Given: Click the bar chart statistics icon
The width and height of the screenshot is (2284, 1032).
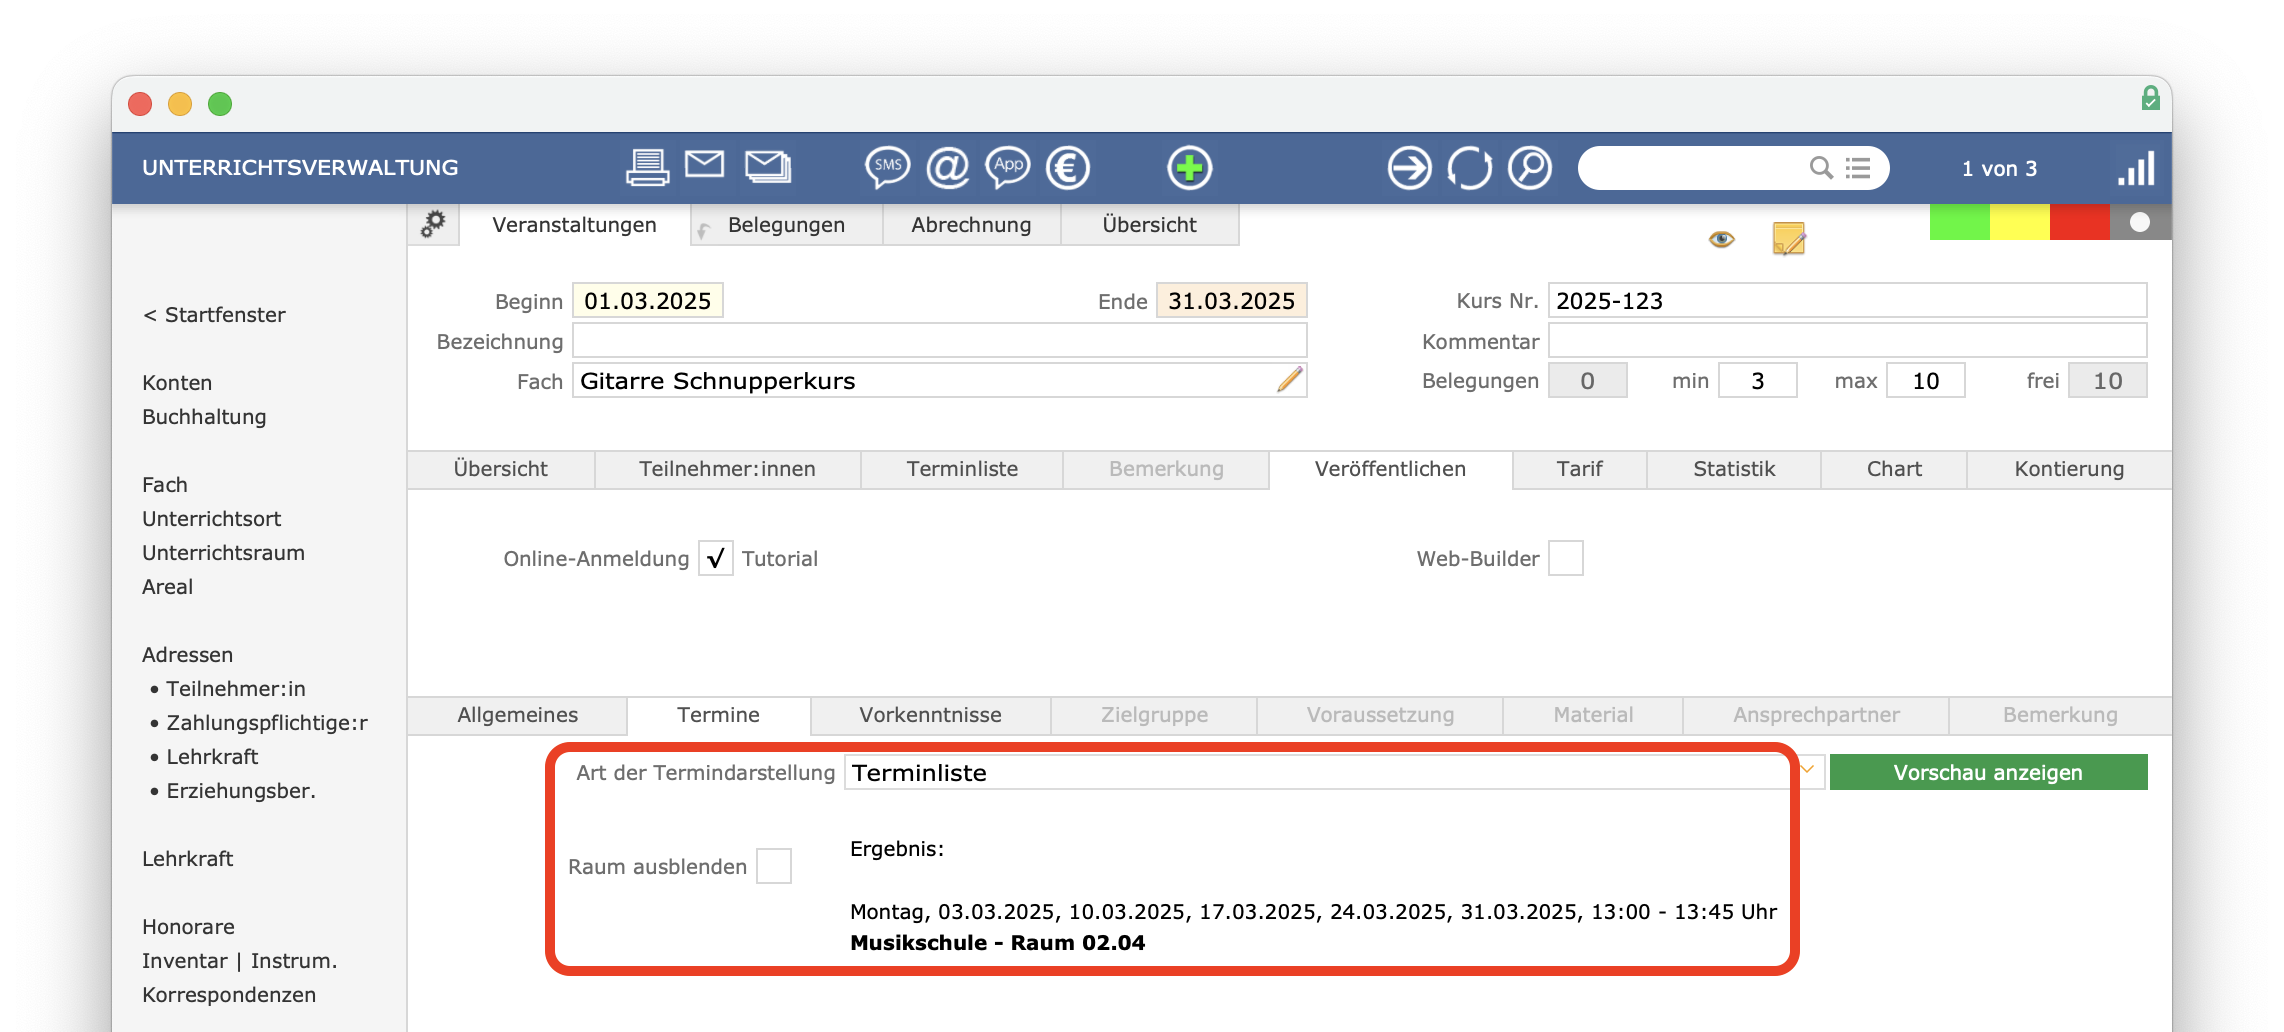Looking at the screenshot, I should pyautogui.click(x=2136, y=168).
